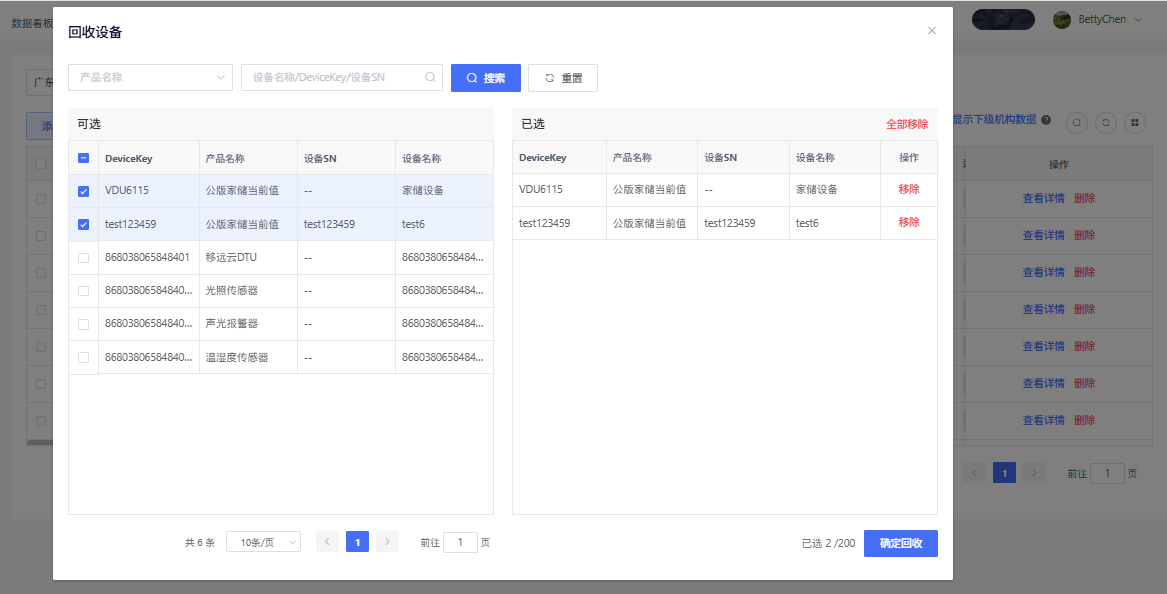Image resolution: width=1167 pixels, height=594 pixels.
Task: Click 全部移除 to clear selected devices
Action: point(906,125)
